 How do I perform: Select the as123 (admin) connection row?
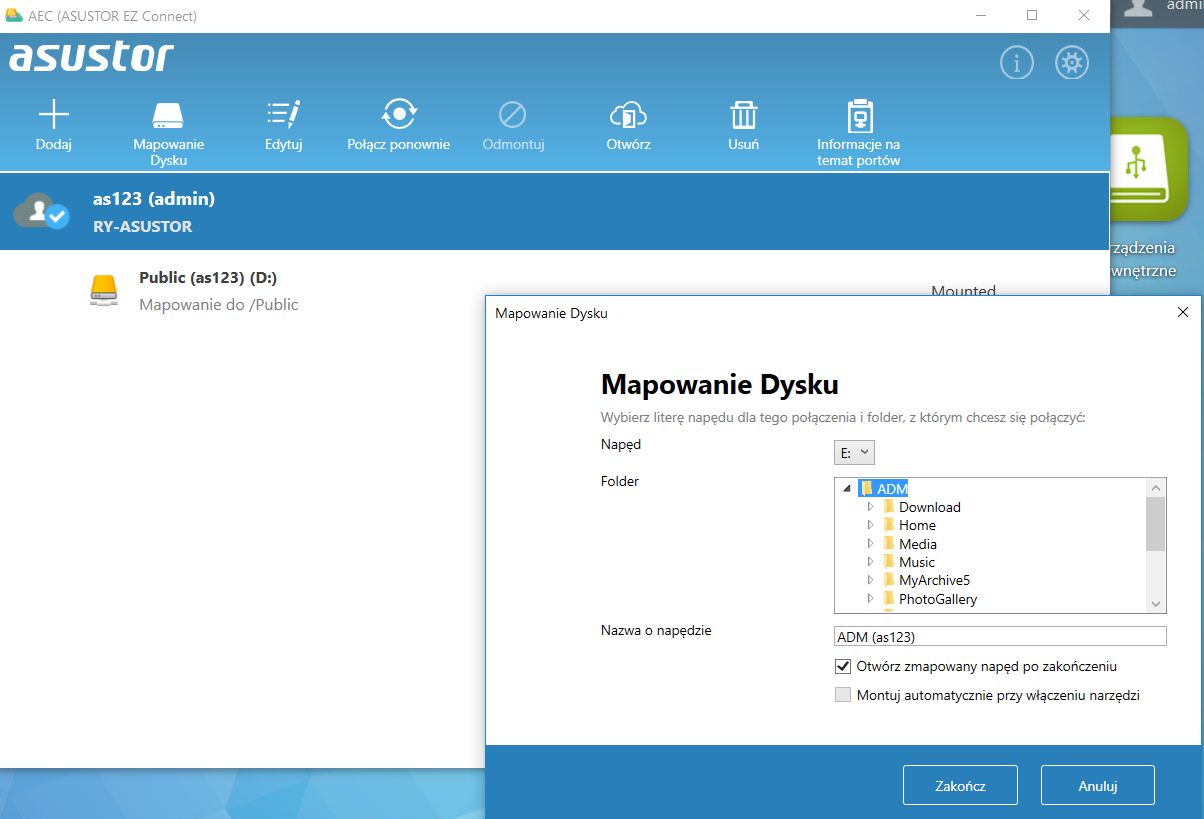pyautogui.click(x=554, y=211)
